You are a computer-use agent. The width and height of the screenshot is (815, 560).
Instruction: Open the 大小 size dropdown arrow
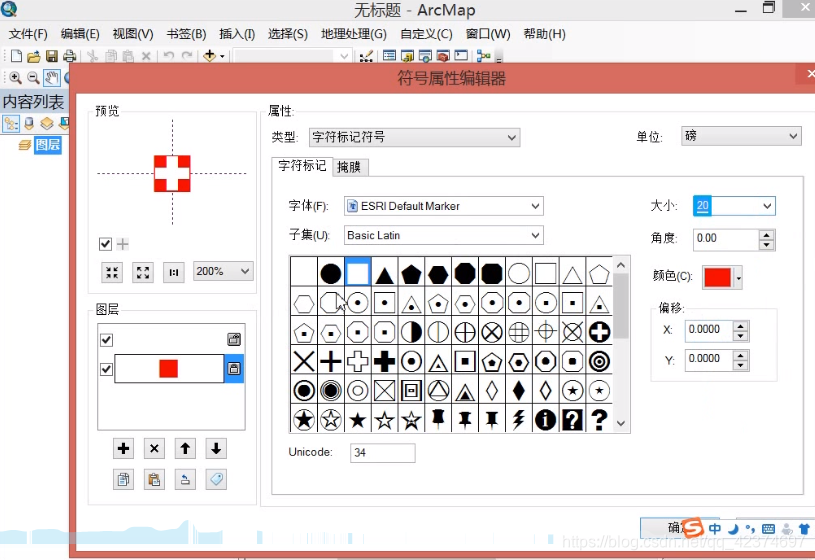coord(767,206)
